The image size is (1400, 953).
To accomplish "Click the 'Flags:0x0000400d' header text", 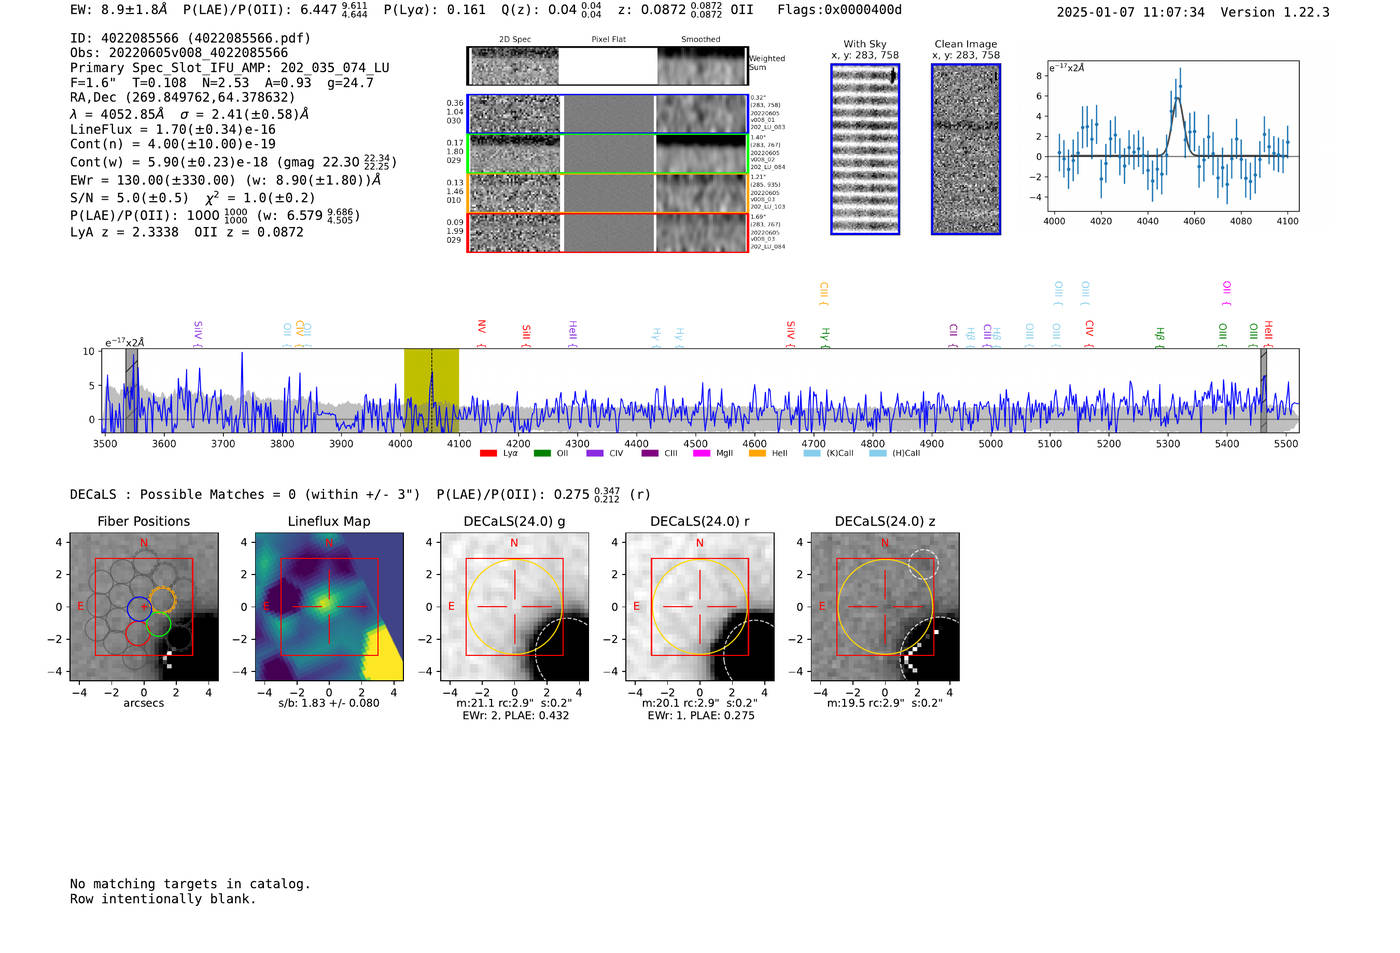I will click(x=839, y=10).
